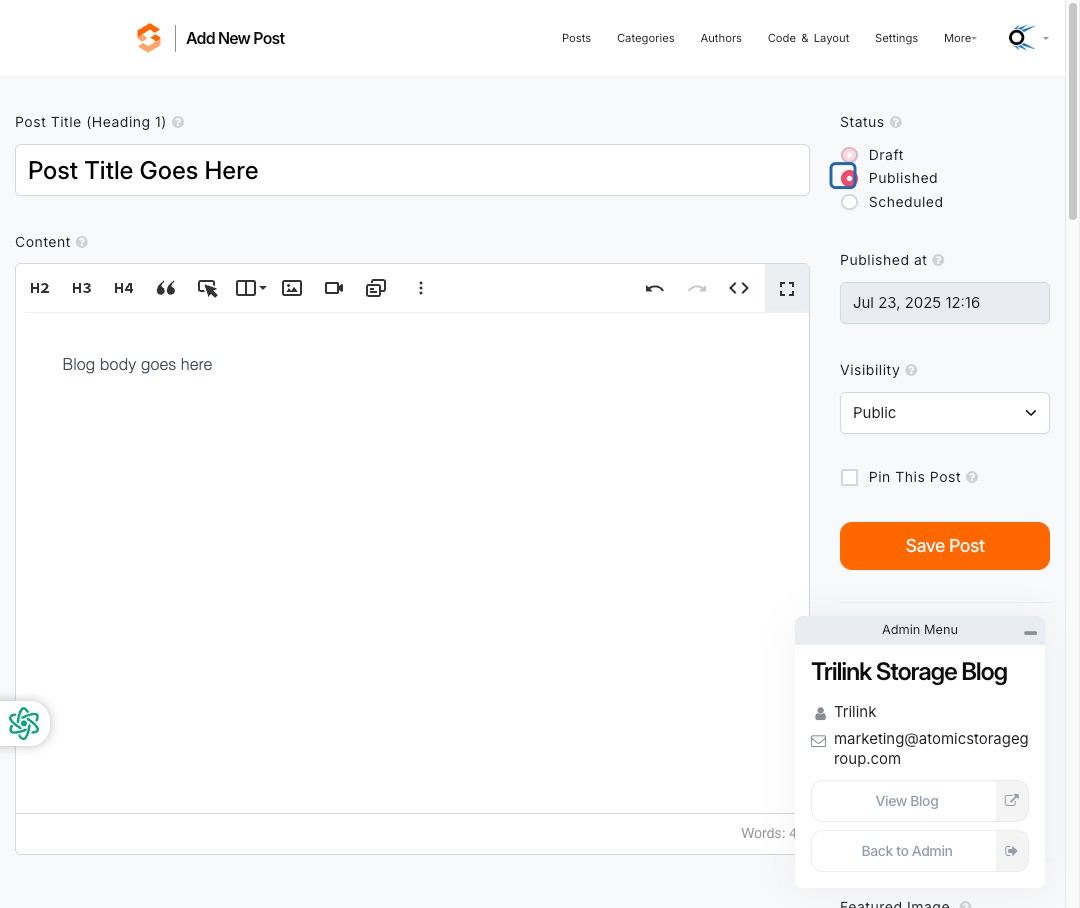Minimize the Admin Menu panel
This screenshot has height=908, width=1080.
pyautogui.click(x=1030, y=632)
